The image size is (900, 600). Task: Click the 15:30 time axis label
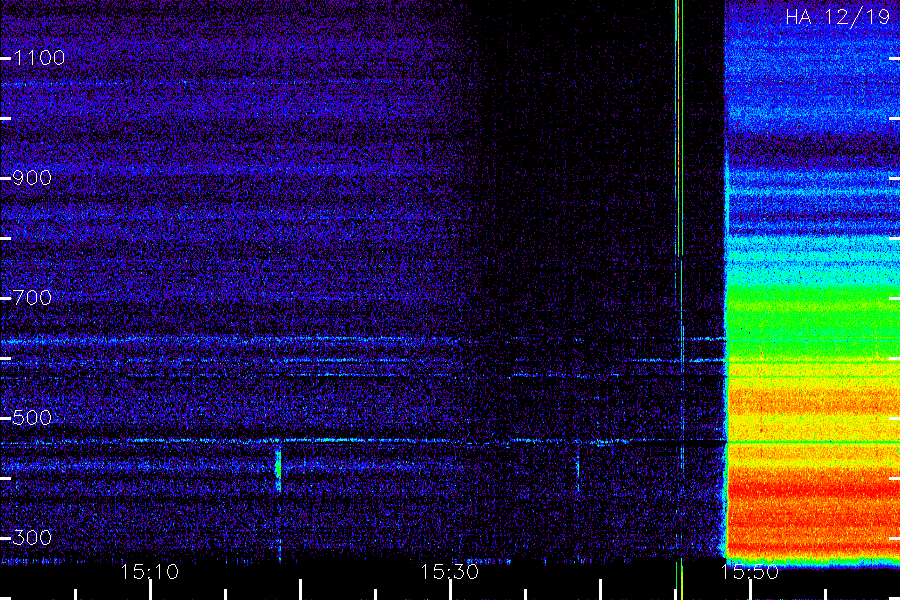pos(449,572)
